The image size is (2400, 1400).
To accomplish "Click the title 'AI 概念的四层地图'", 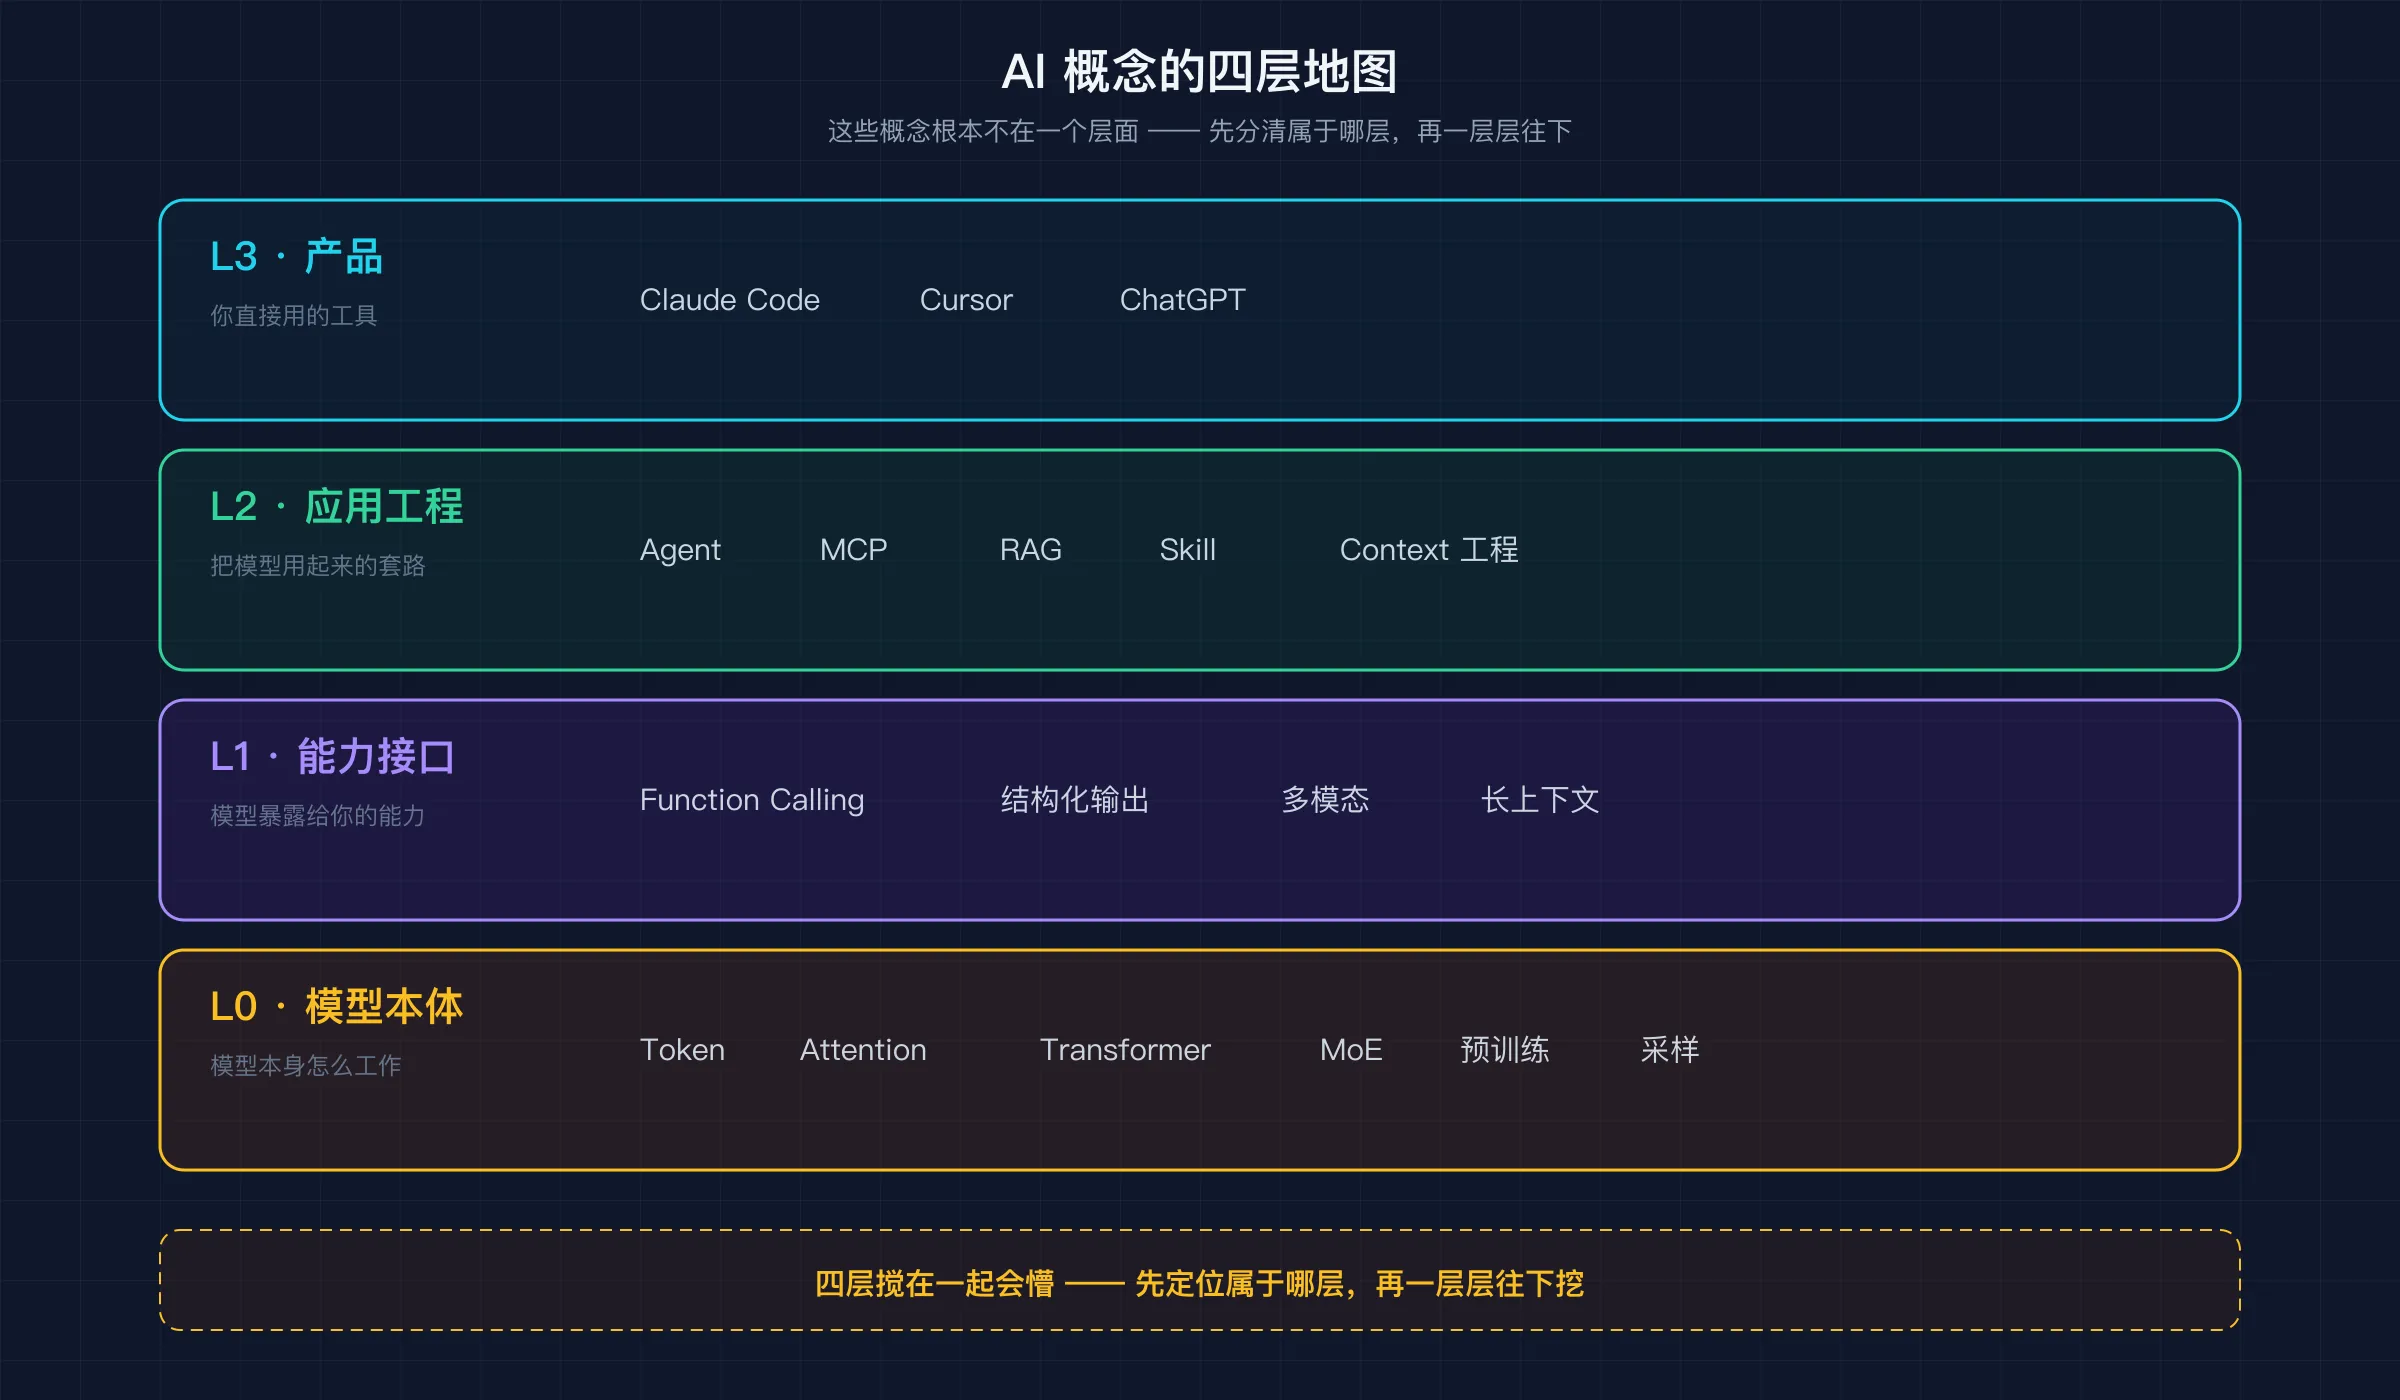I will (x=1199, y=72).
